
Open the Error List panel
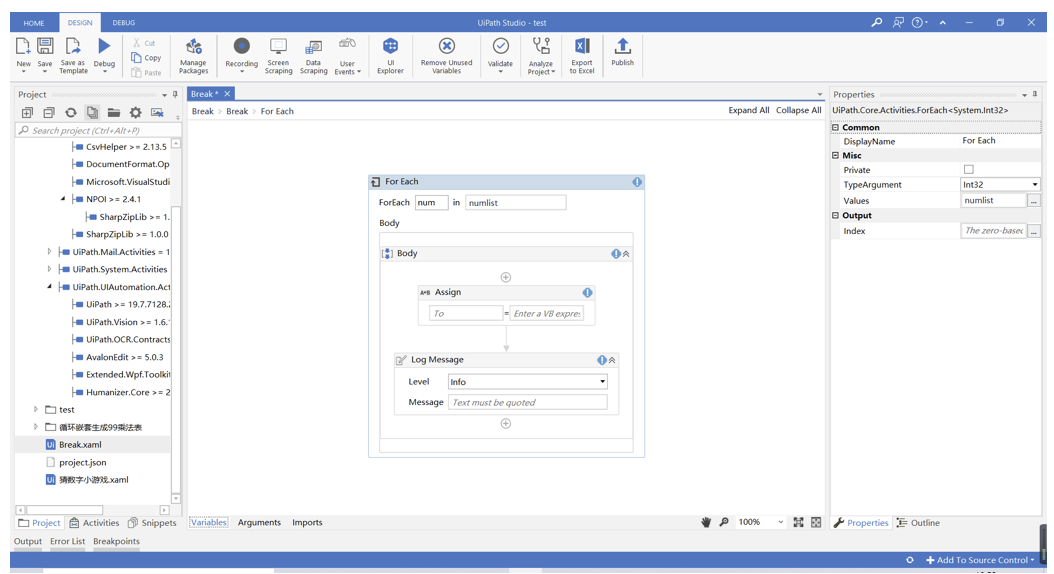67,541
